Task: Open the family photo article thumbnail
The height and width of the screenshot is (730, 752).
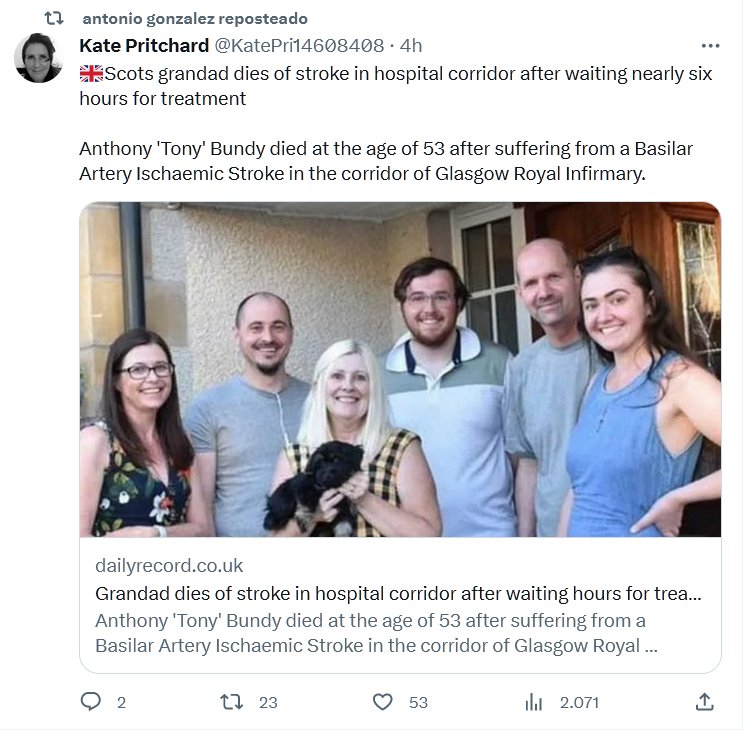Action: pos(400,369)
